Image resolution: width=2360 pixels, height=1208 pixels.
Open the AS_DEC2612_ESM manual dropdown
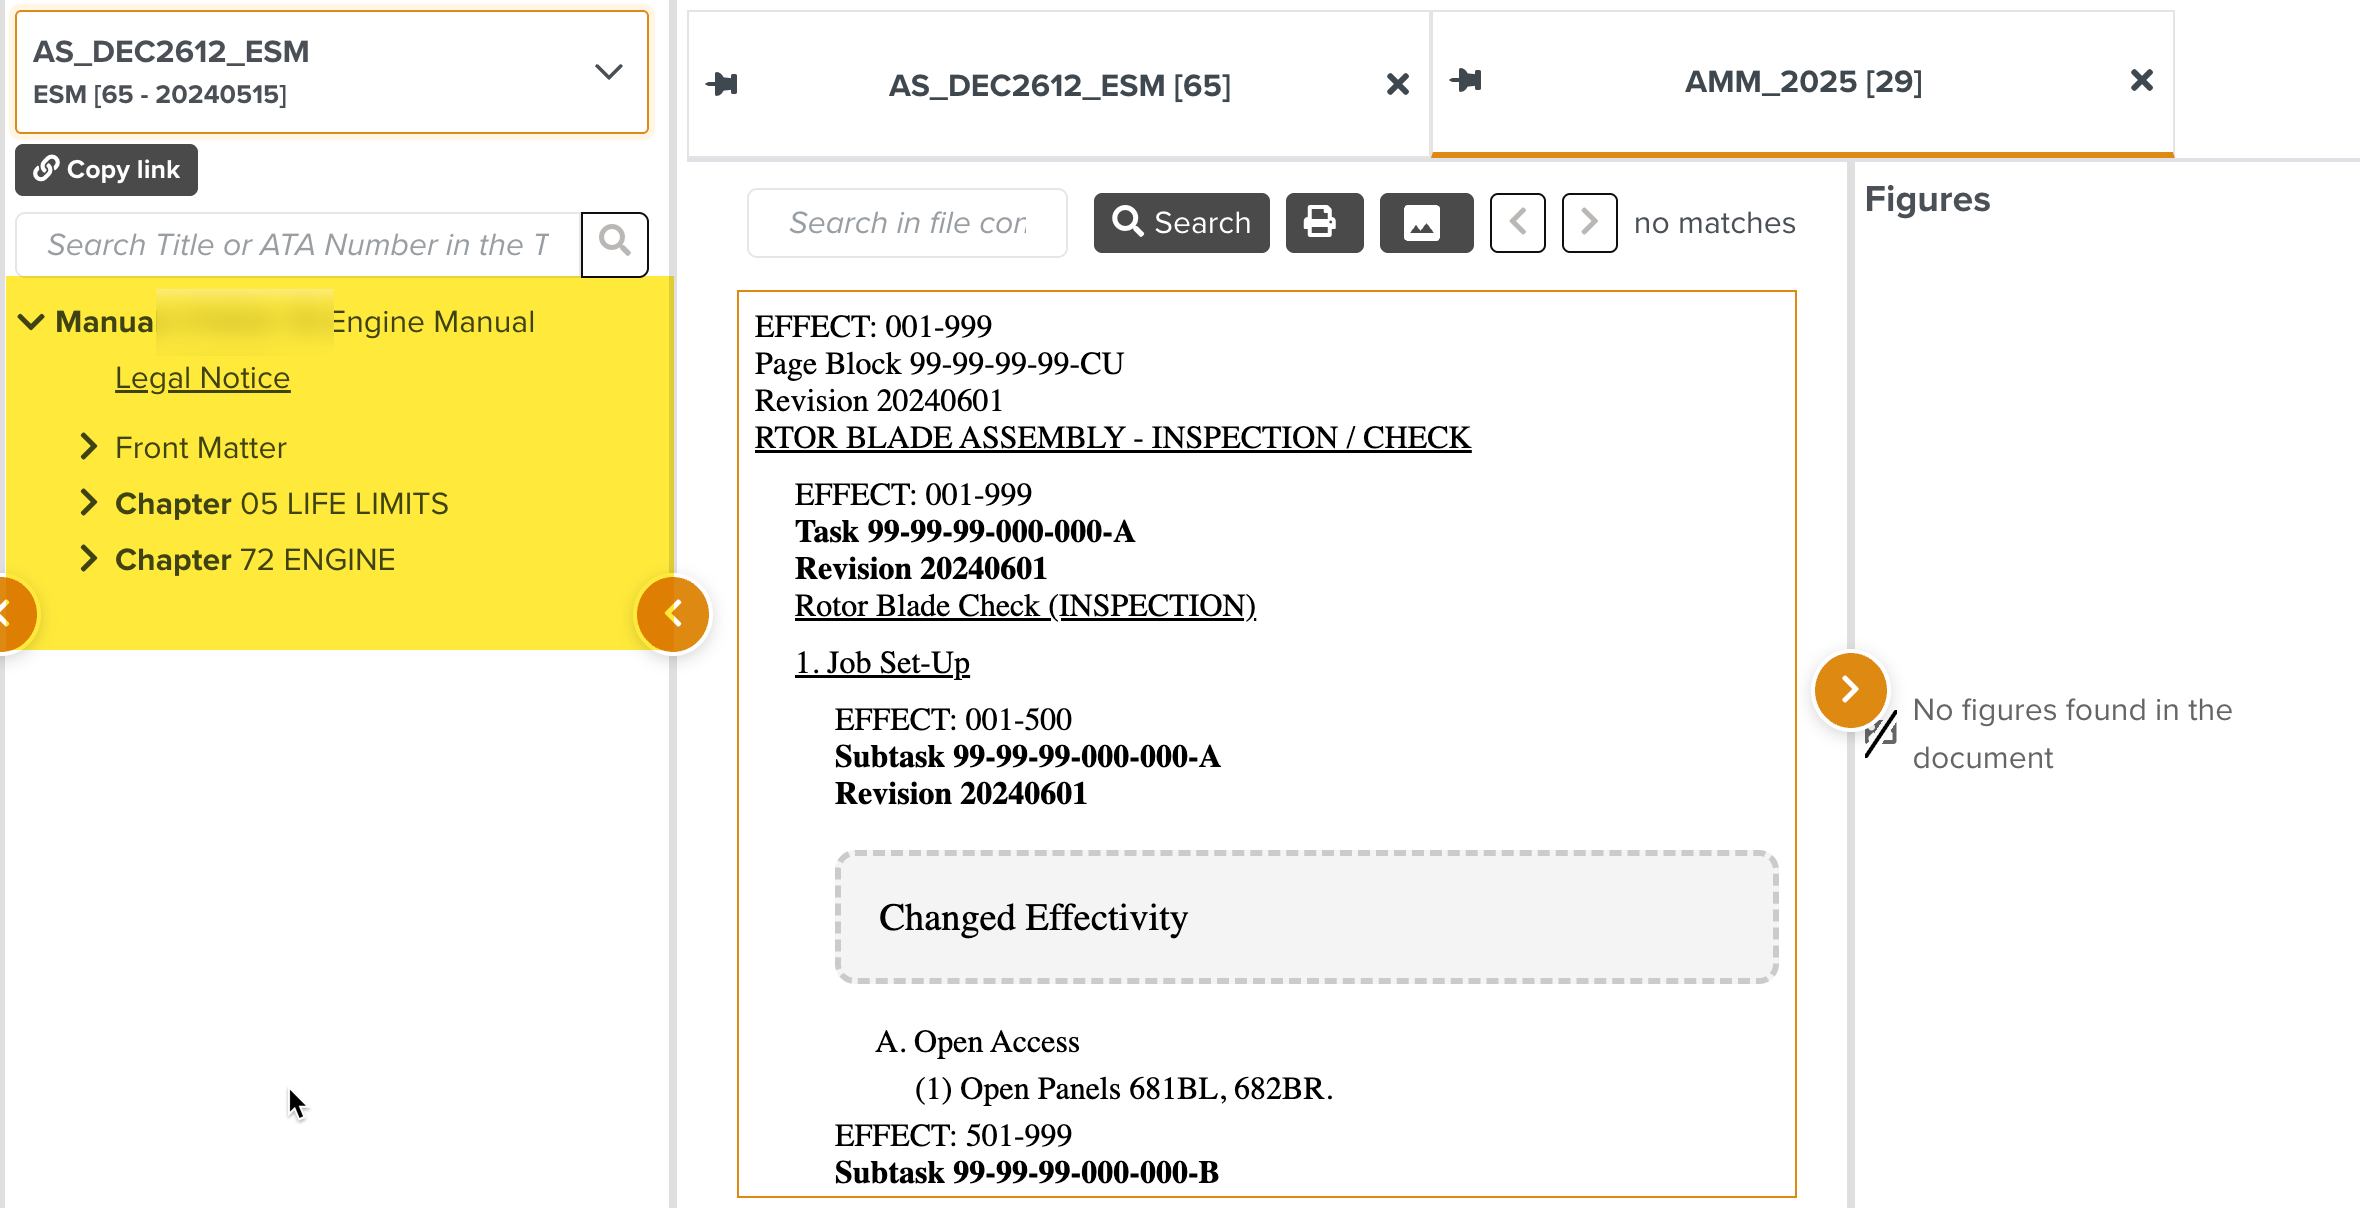pyautogui.click(x=608, y=72)
